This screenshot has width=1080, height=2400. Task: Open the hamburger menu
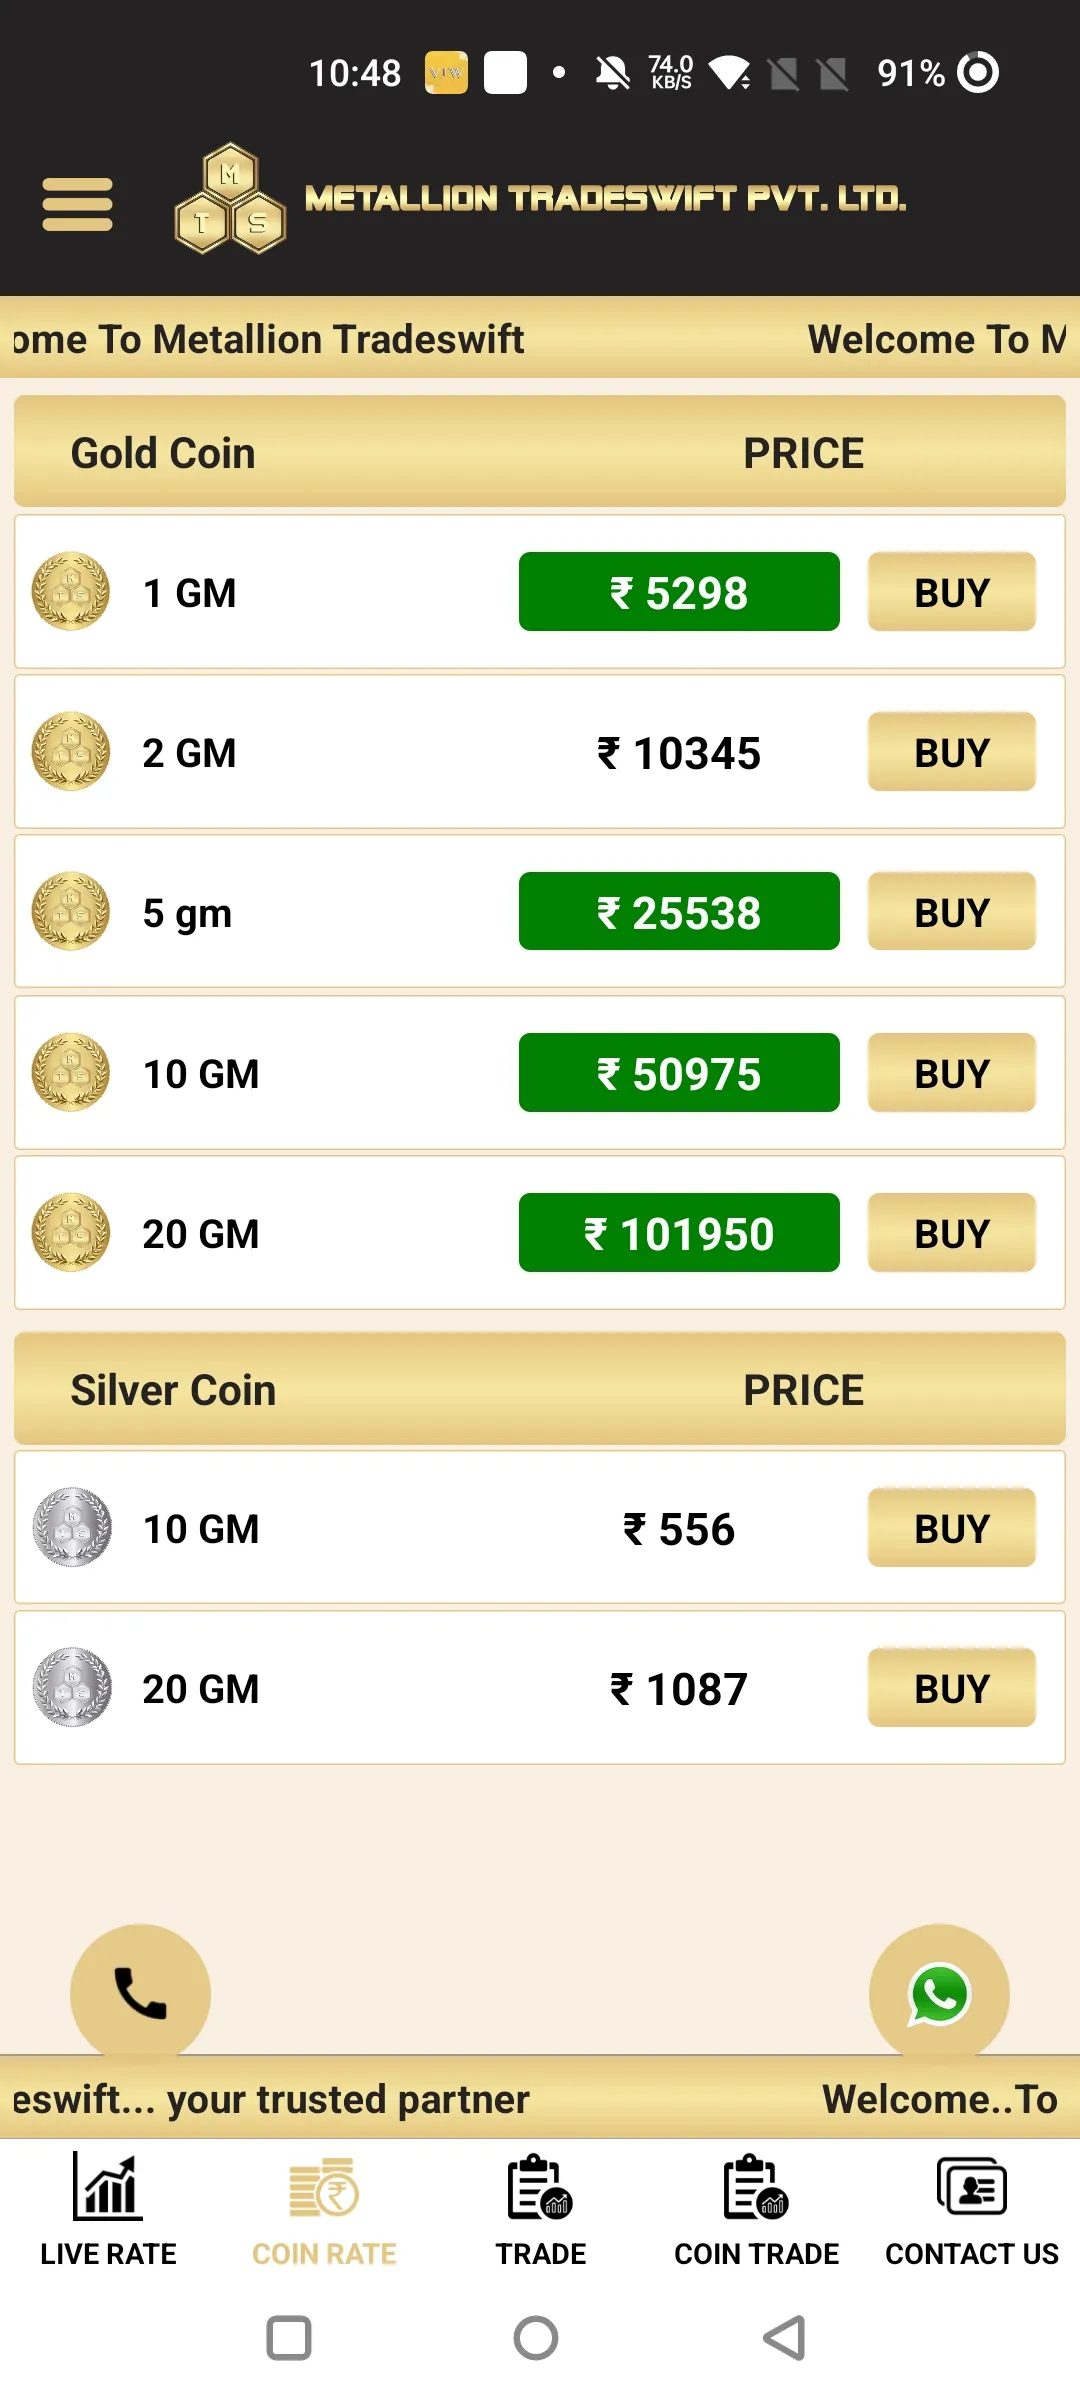point(77,204)
